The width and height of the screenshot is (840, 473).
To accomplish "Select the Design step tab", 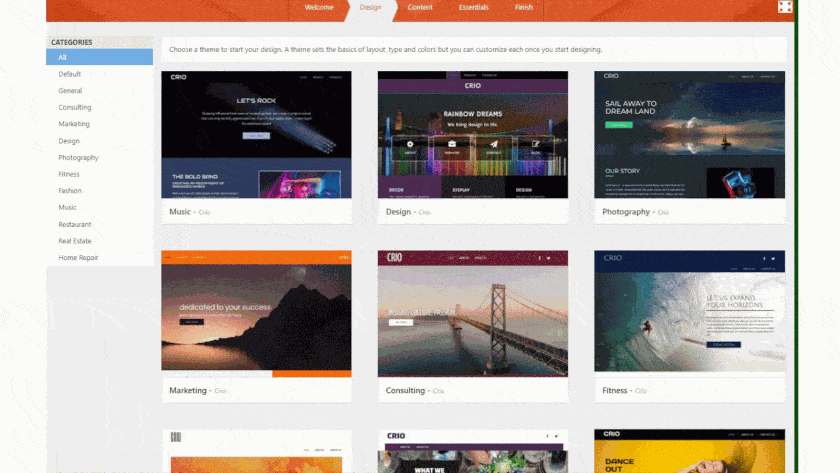I will click(x=370, y=7).
